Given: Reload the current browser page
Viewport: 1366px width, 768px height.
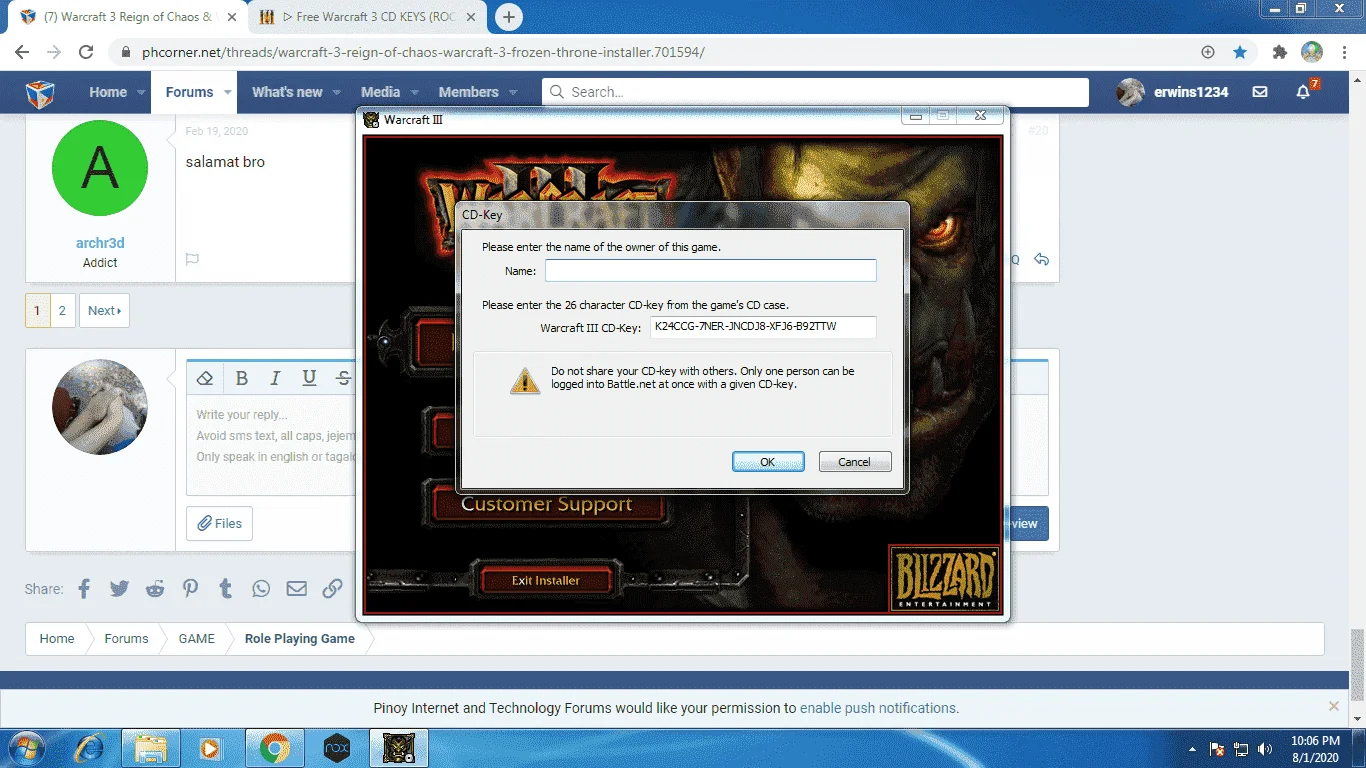Looking at the screenshot, I should [x=86, y=52].
